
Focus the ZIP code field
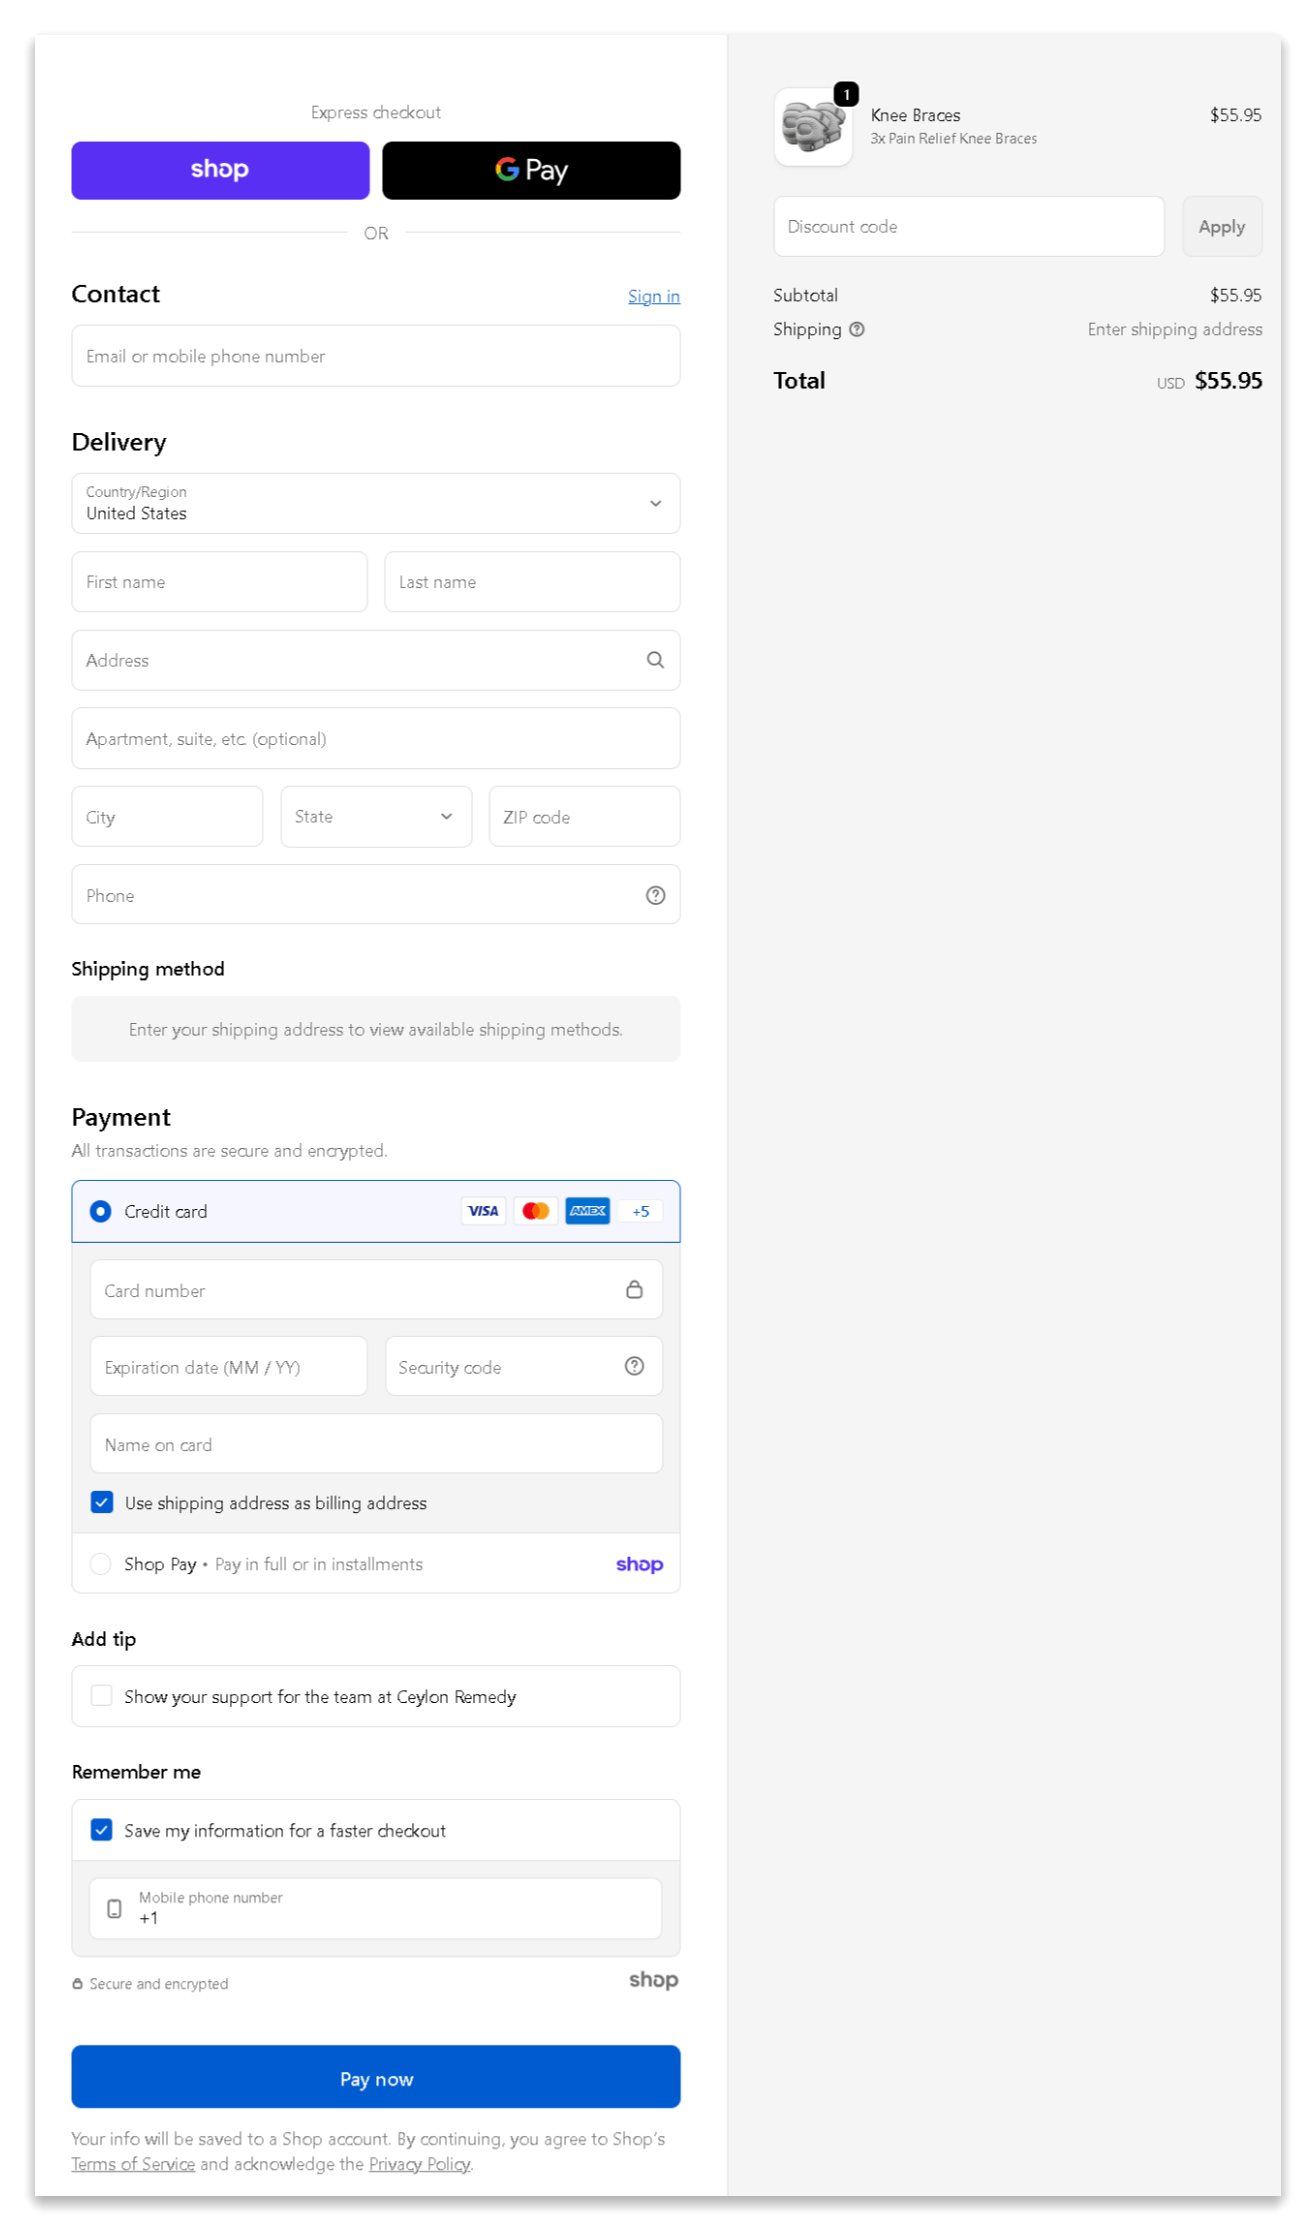coord(585,816)
